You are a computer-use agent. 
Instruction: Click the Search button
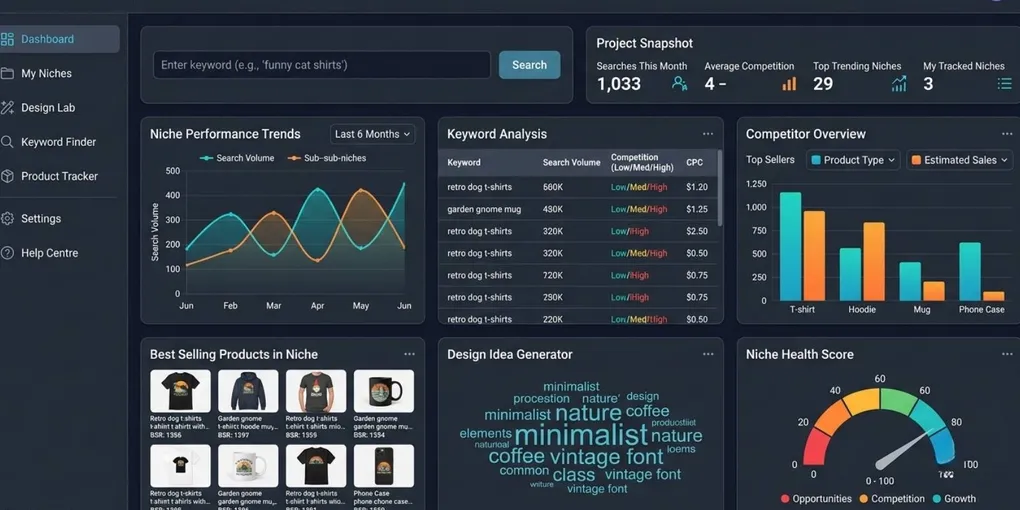pyautogui.click(x=530, y=65)
